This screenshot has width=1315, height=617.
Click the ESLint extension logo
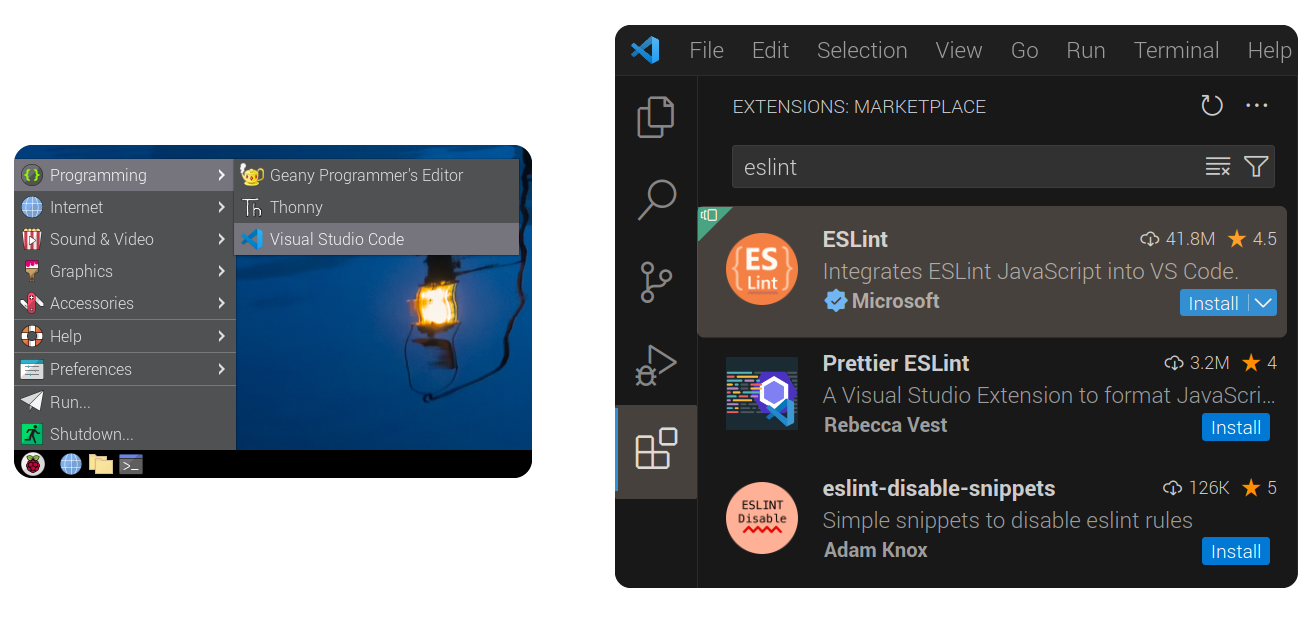(x=762, y=269)
